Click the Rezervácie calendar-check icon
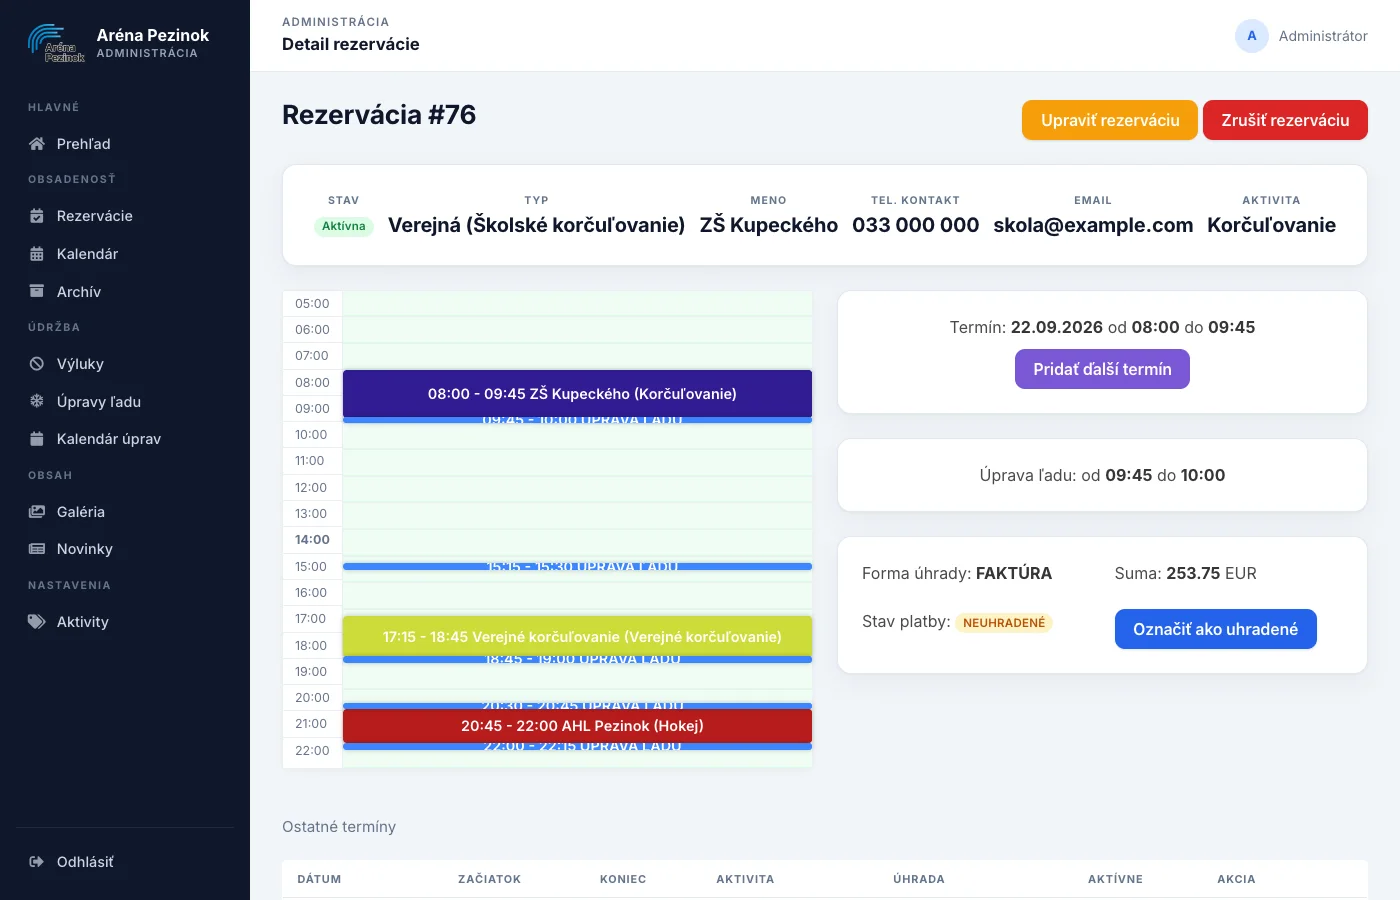This screenshot has height=900, width=1400. (37, 216)
